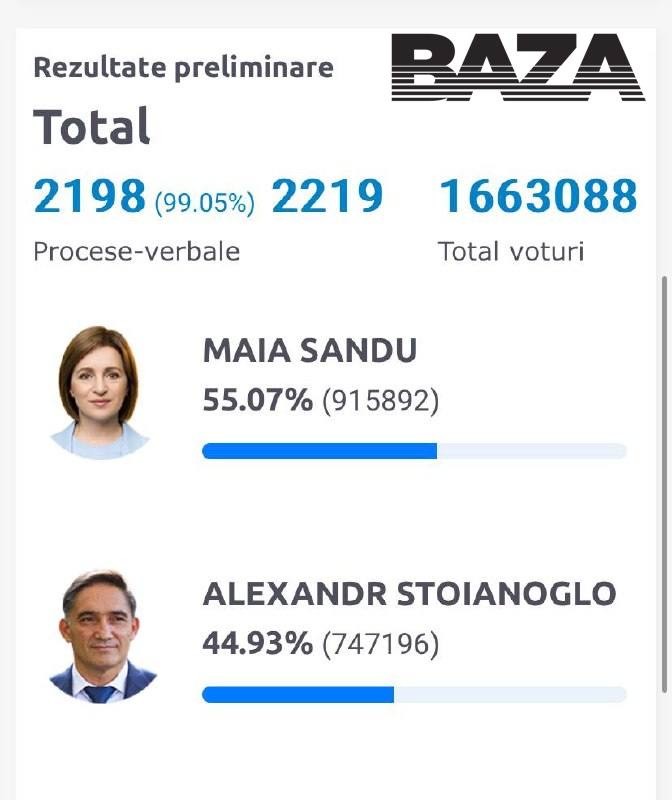
Task: Select the Maia Sandu candidate name
Action: point(310,351)
